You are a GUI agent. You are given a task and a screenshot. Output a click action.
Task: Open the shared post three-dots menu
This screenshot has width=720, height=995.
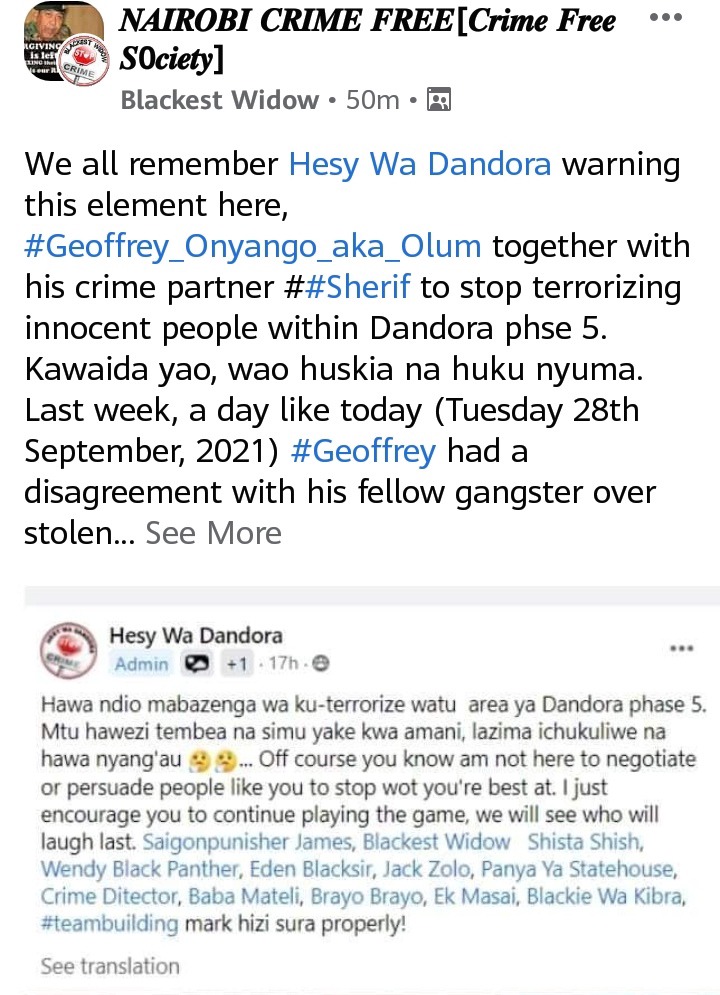(x=682, y=648)
